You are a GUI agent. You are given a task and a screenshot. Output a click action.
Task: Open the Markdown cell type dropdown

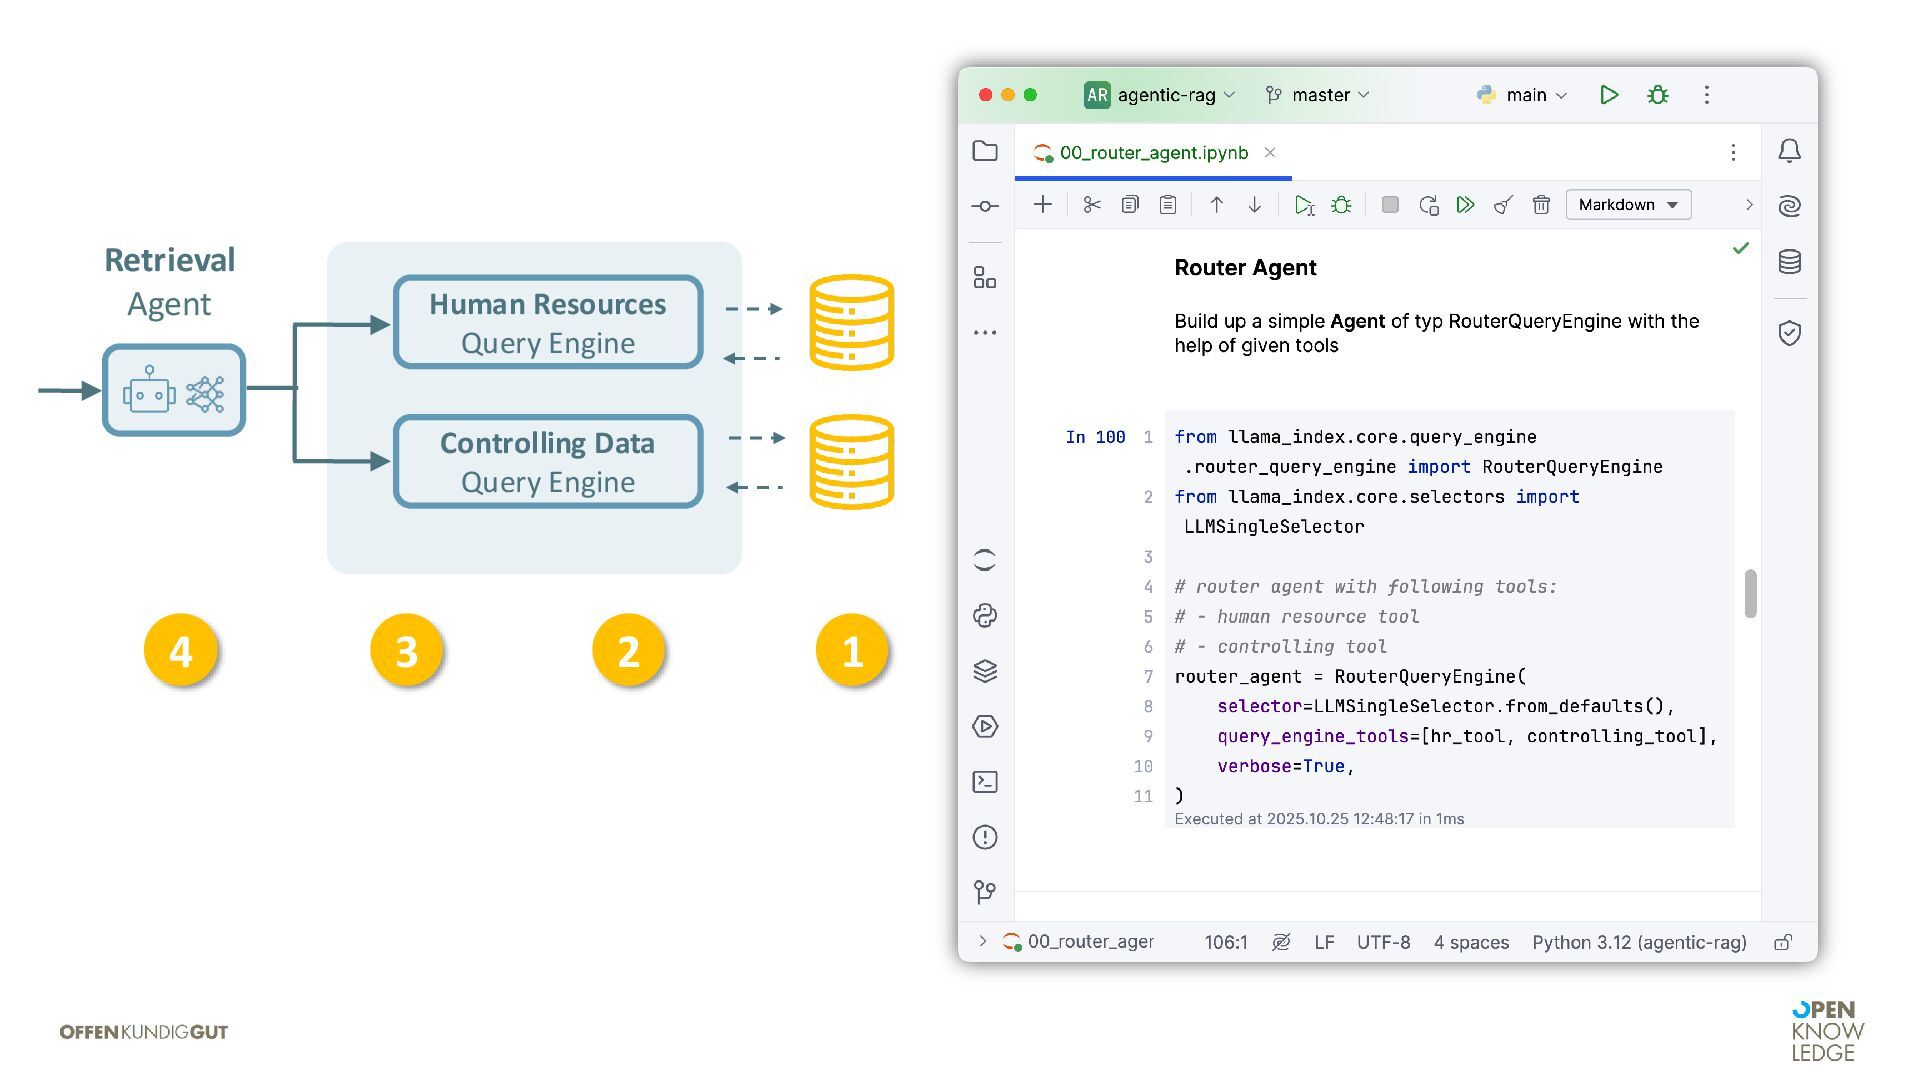point(1628,205)
